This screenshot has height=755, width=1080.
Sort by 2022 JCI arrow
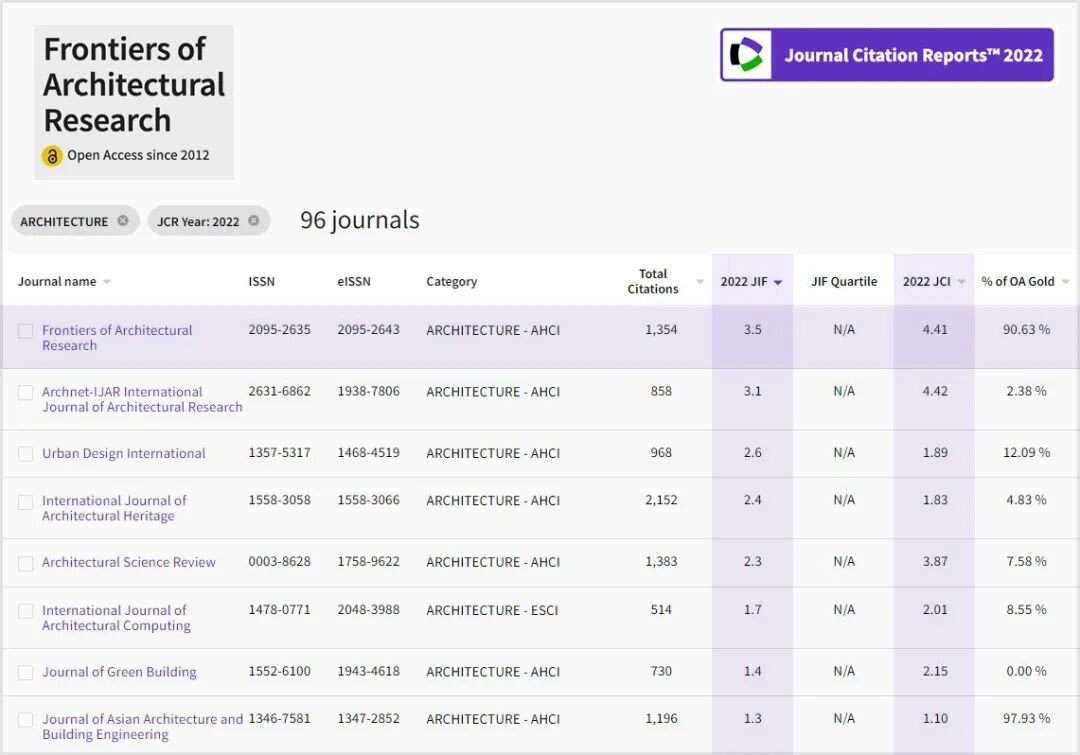tap(962, 282)
